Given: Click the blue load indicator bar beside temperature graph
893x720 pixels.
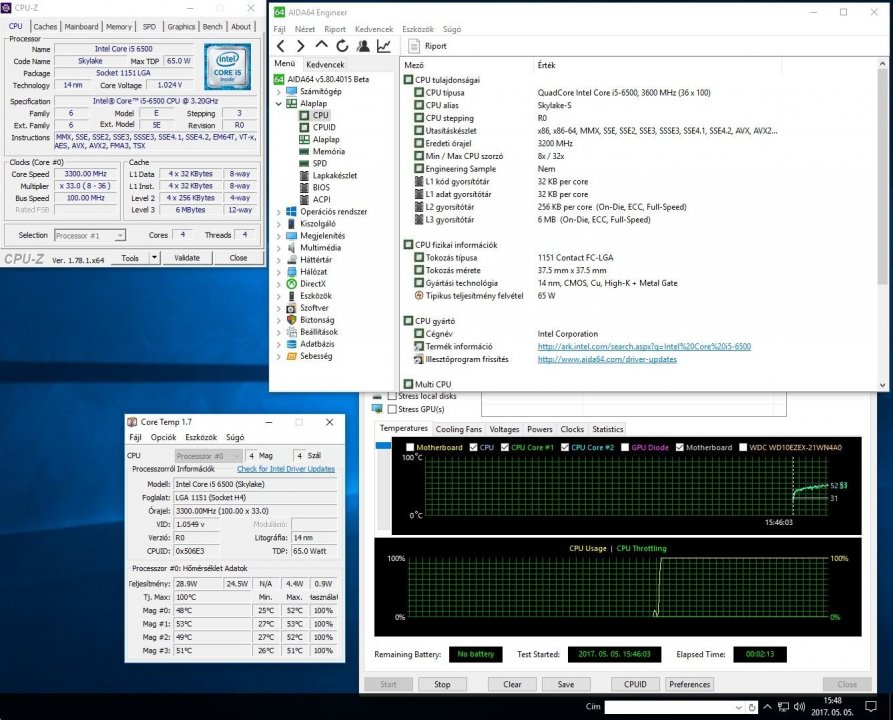Looking at the screenshot, I should point(383,445).
